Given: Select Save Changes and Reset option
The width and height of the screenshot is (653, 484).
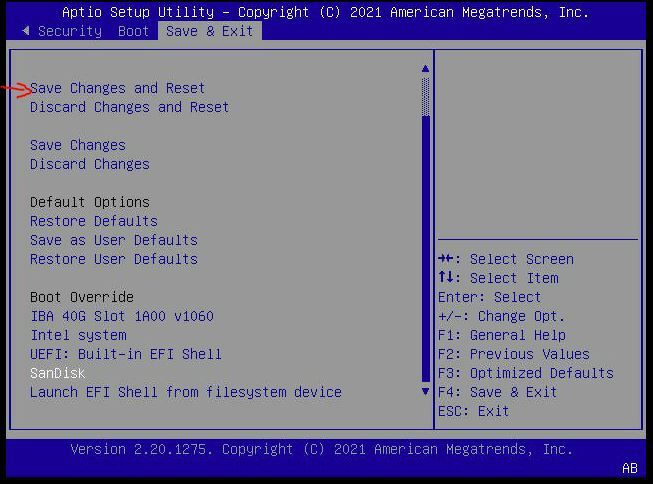Looking at the screenshot, I should tap(117, 88).
